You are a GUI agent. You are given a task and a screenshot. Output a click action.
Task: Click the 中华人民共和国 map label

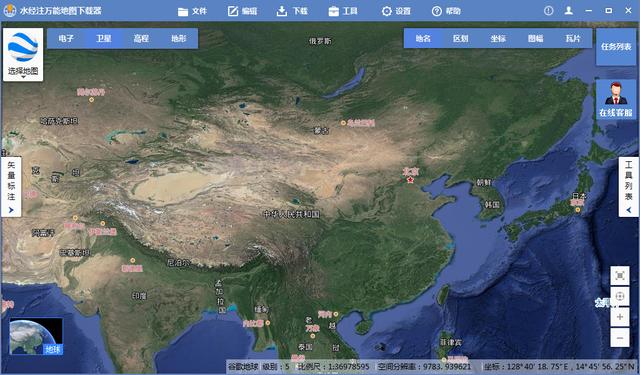(291, 214)
